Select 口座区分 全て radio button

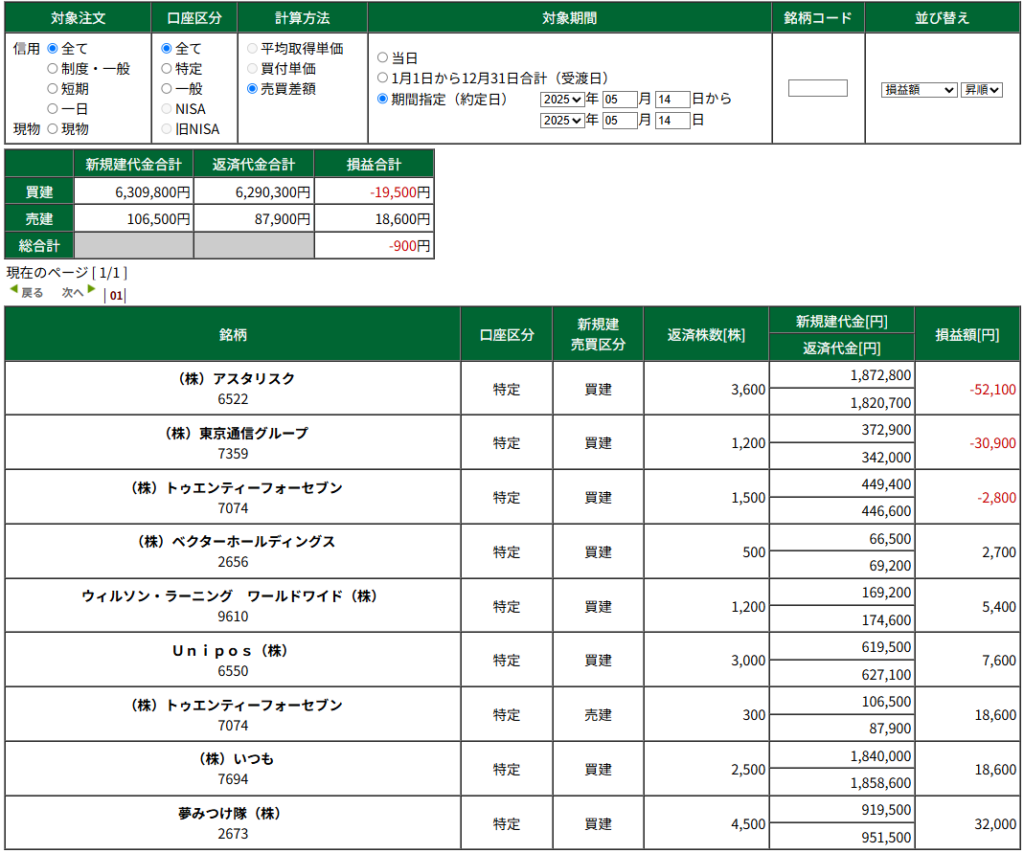click(167, 48)
